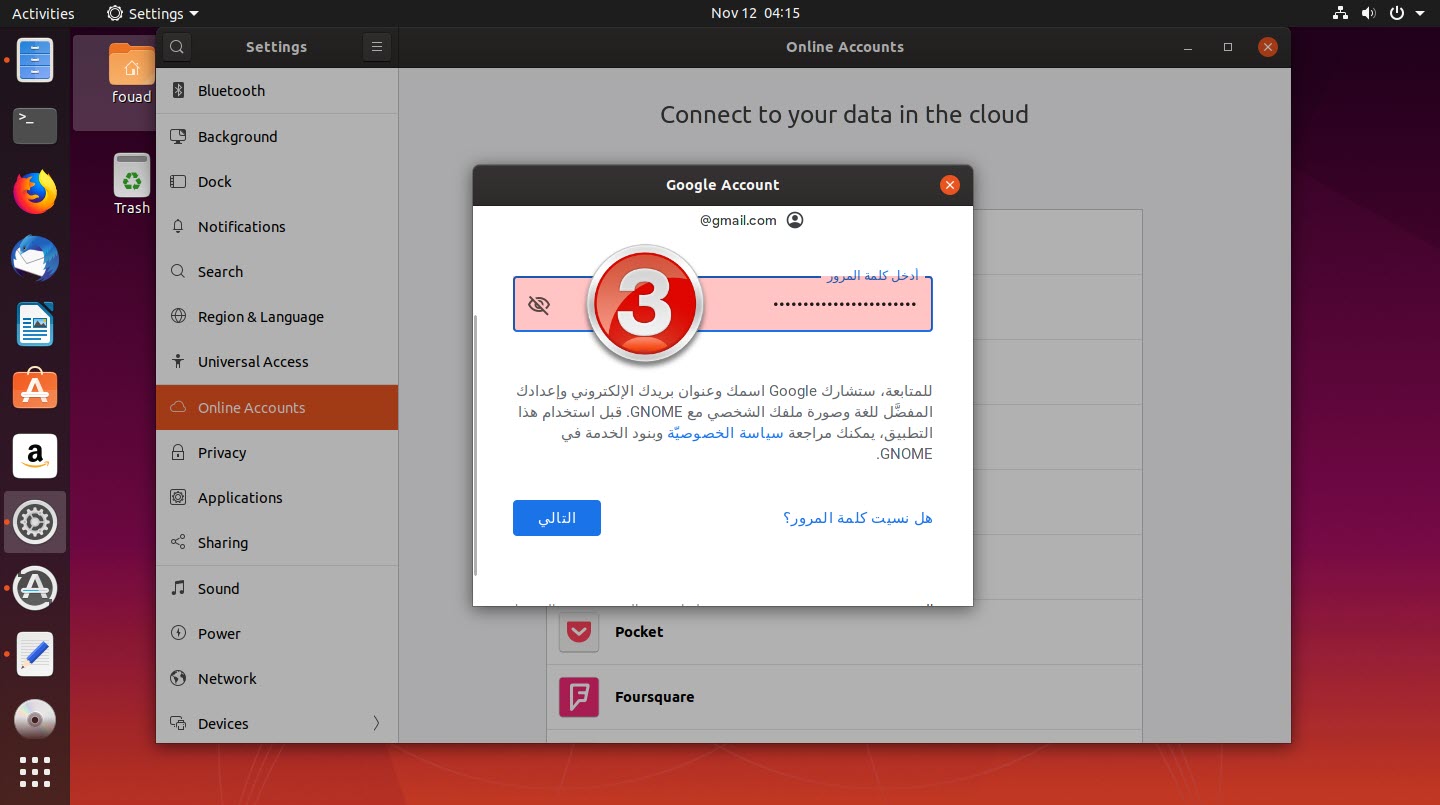1440x805 pixels.
Task: Click the Sound music note icon
Action: (178, 589)
